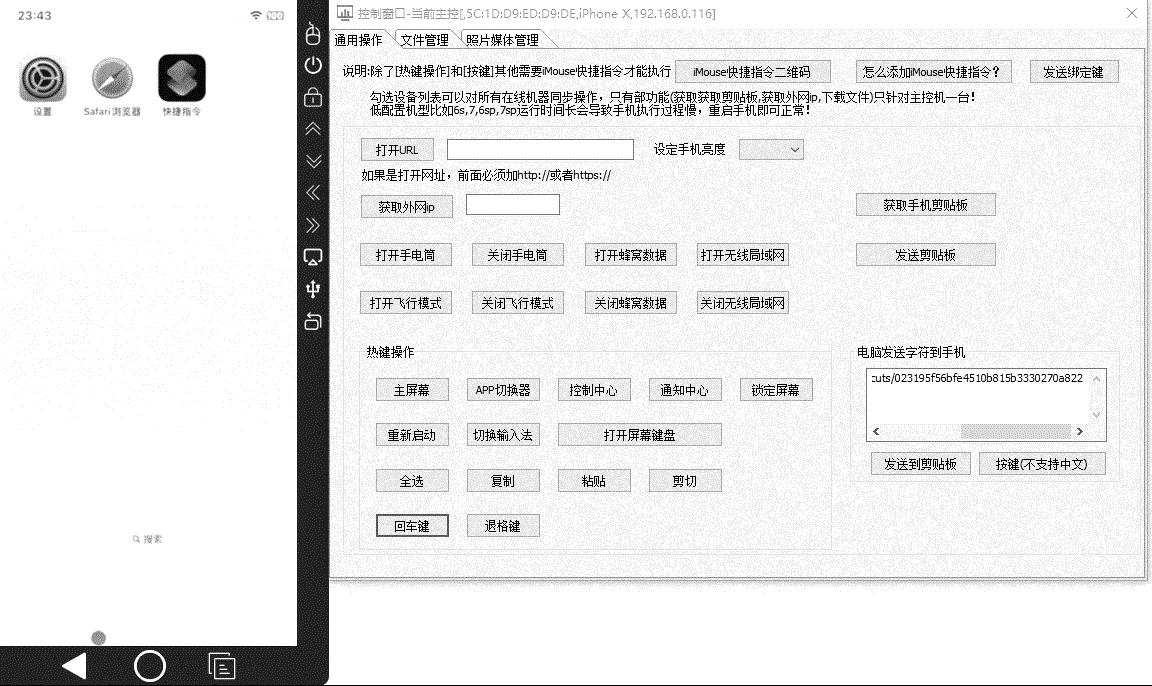
Task: Click the 切换输入法 button
Action: pos(503,435)
